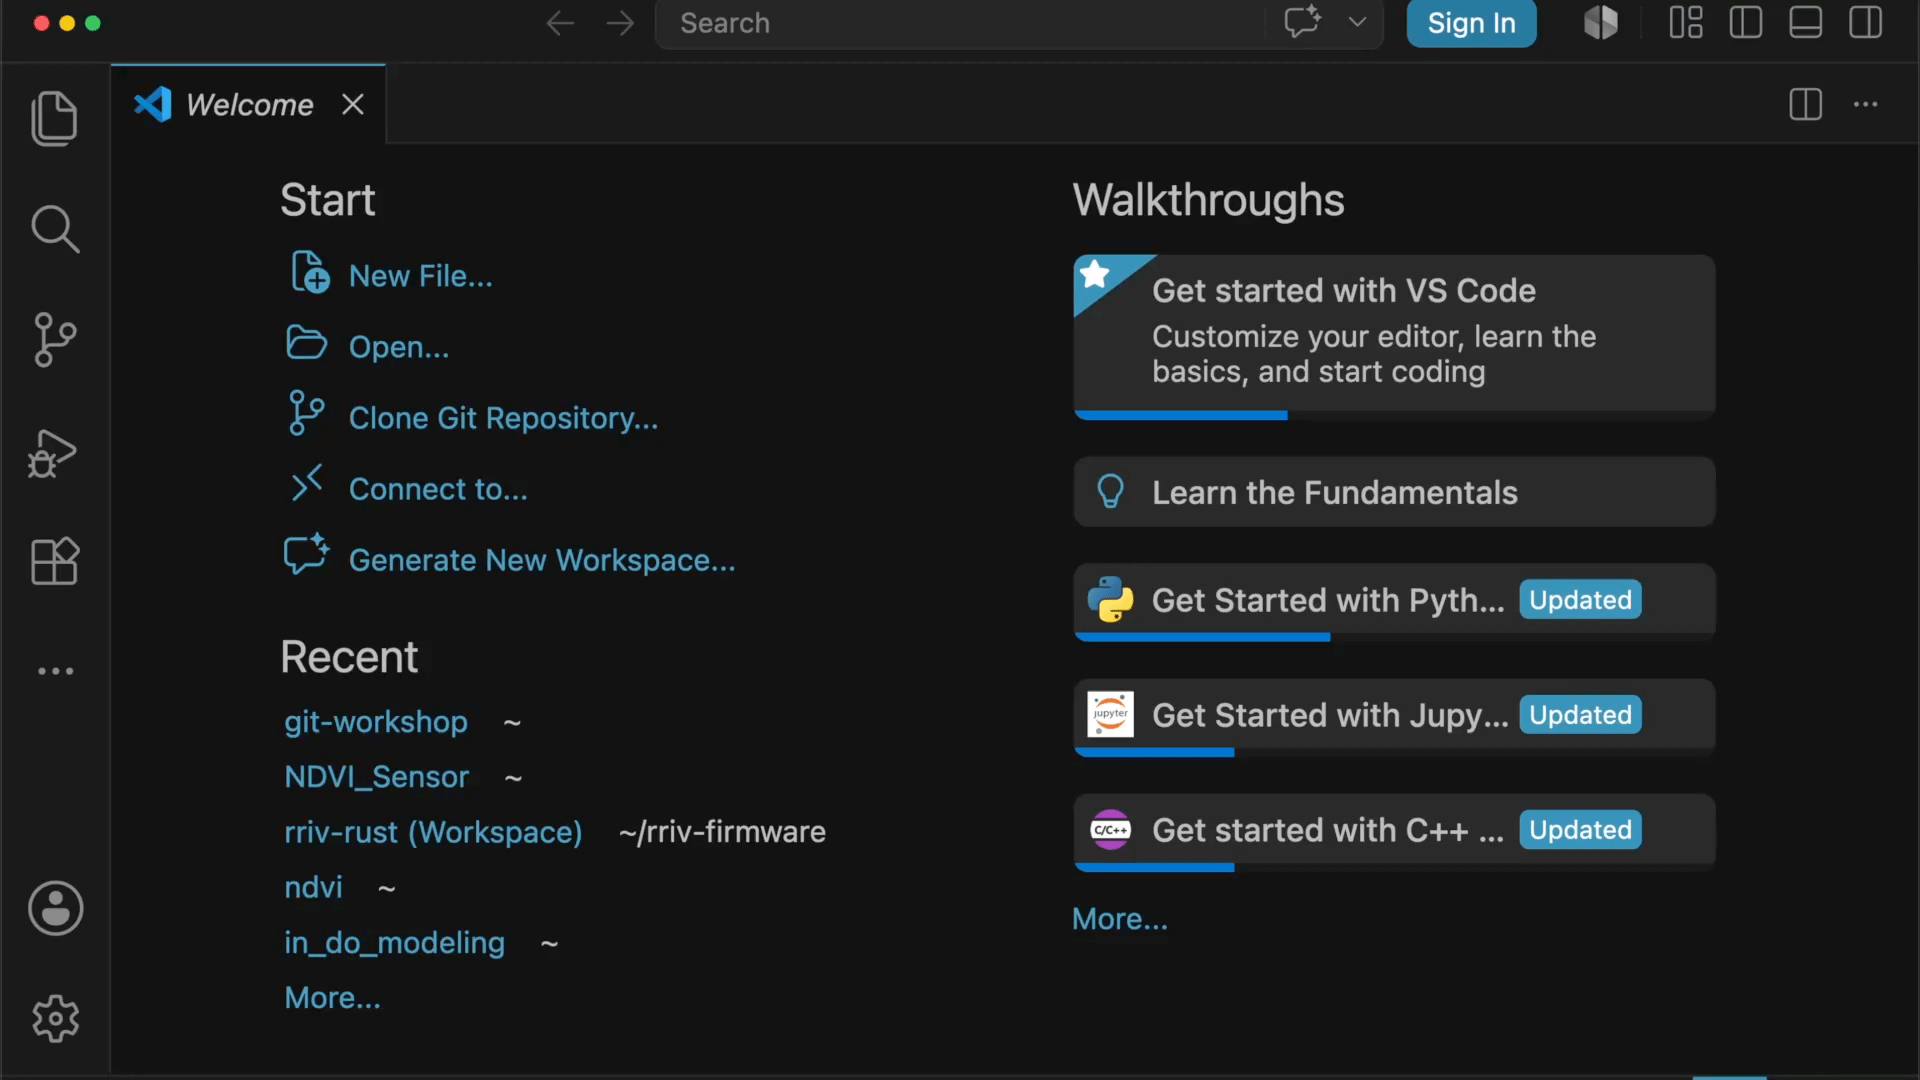Open the Accounts menu icon

pos(55,908)
